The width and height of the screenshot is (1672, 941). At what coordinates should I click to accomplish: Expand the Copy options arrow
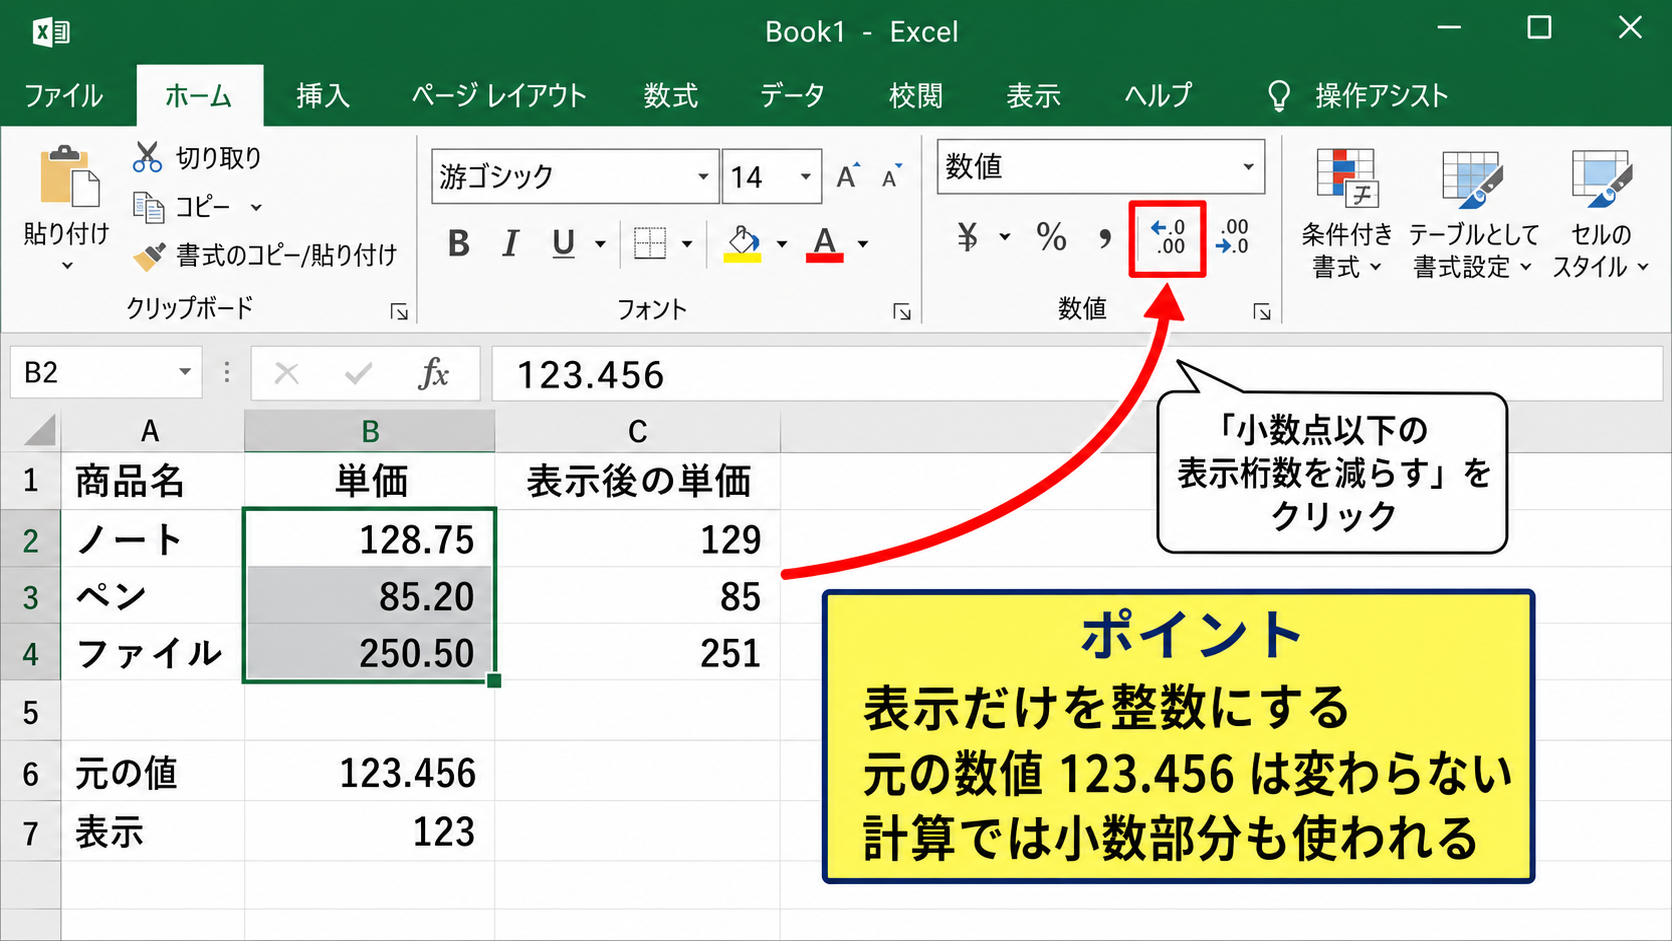point(256,207)
